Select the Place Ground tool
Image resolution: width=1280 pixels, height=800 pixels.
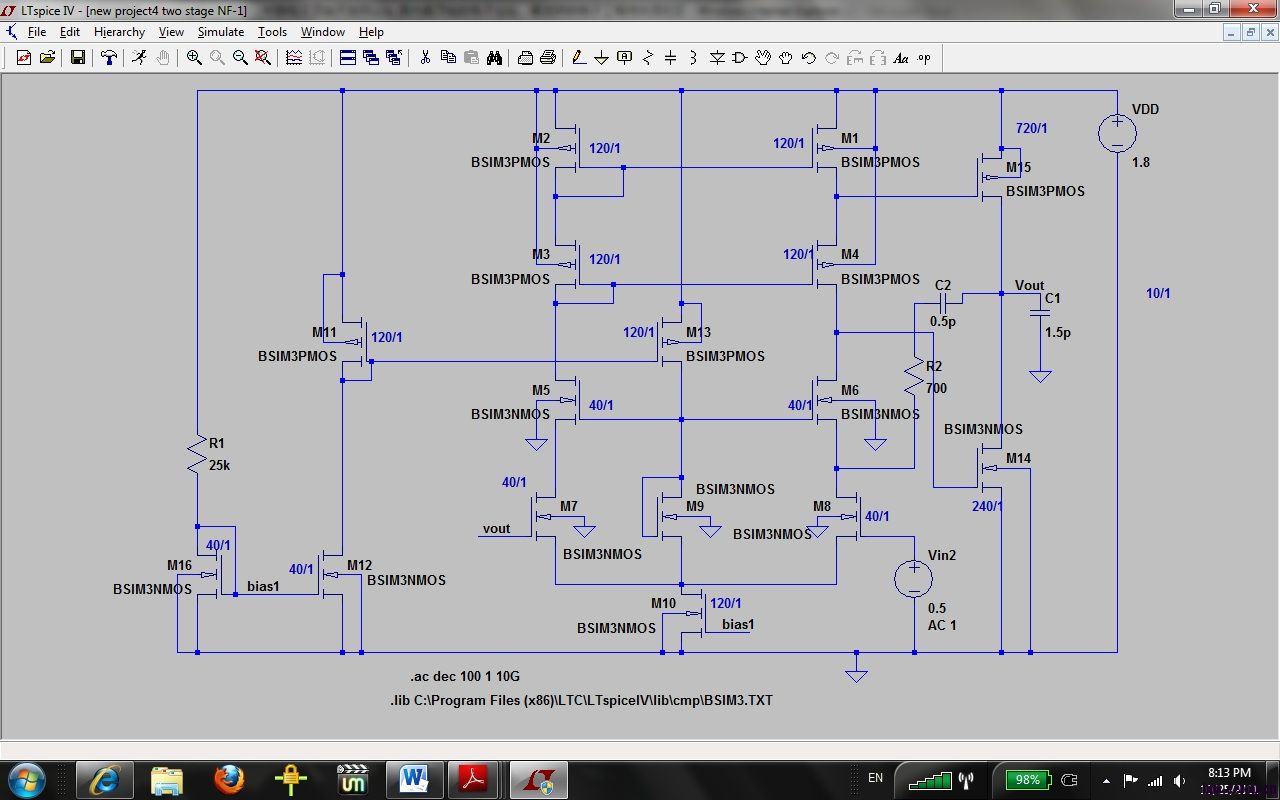(602, 58)
